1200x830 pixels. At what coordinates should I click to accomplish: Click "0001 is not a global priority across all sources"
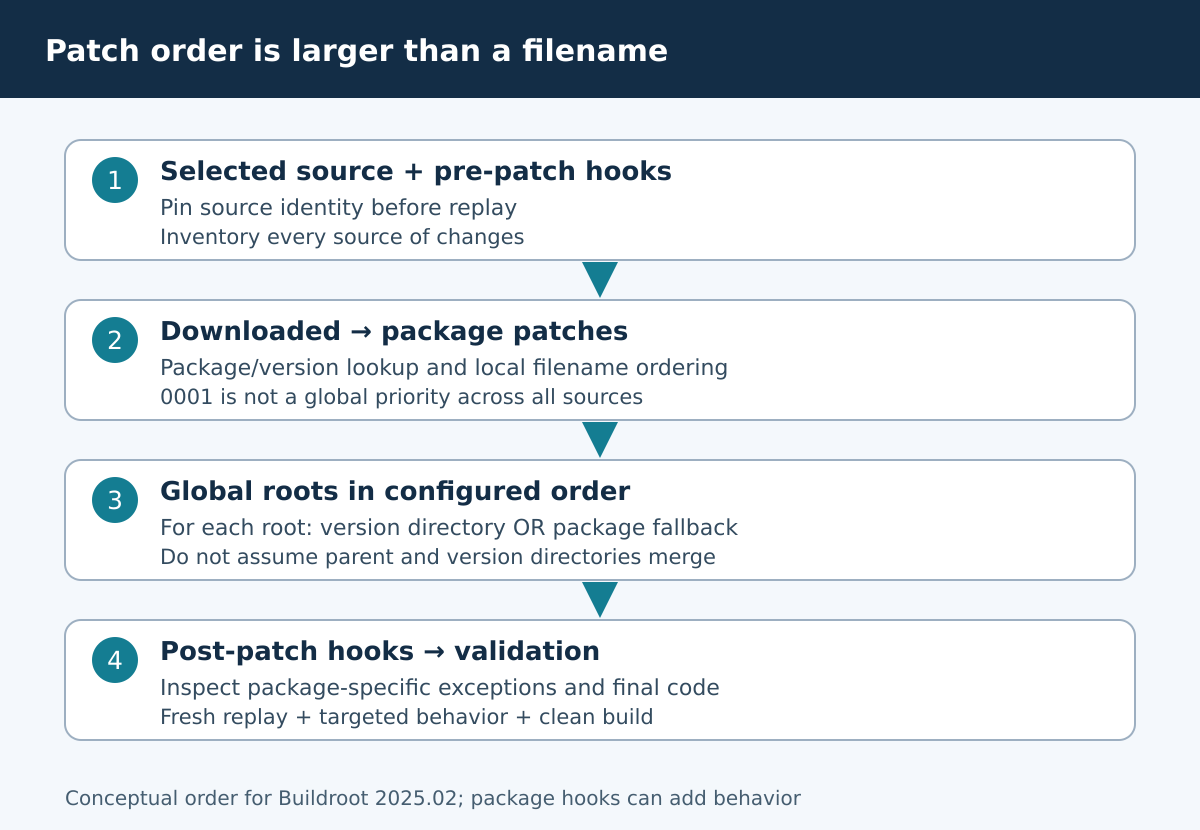(x=401, y=397)
